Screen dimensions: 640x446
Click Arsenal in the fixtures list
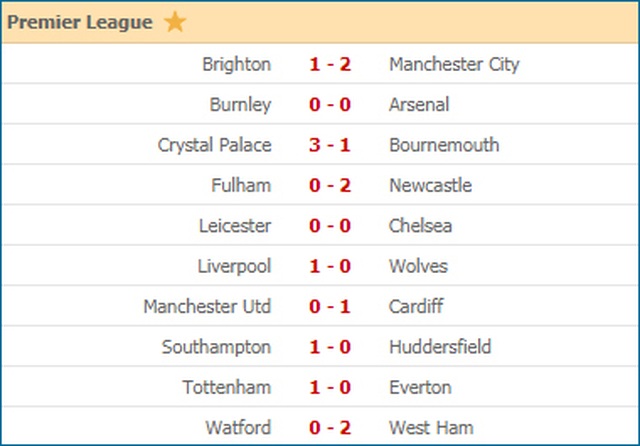point(419,105)
